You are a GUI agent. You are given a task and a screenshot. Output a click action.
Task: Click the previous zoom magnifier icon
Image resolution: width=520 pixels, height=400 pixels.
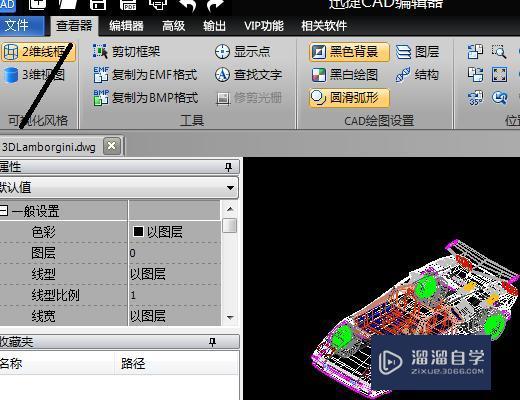click(x=500, y=98)
